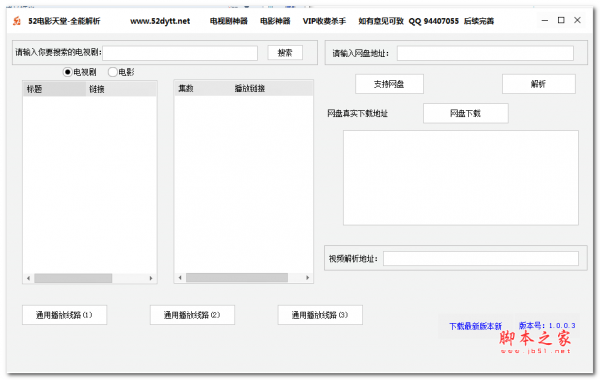The image size is (600, 380).
Task: Click the 解析 button
Action: [x=538, y=84]
